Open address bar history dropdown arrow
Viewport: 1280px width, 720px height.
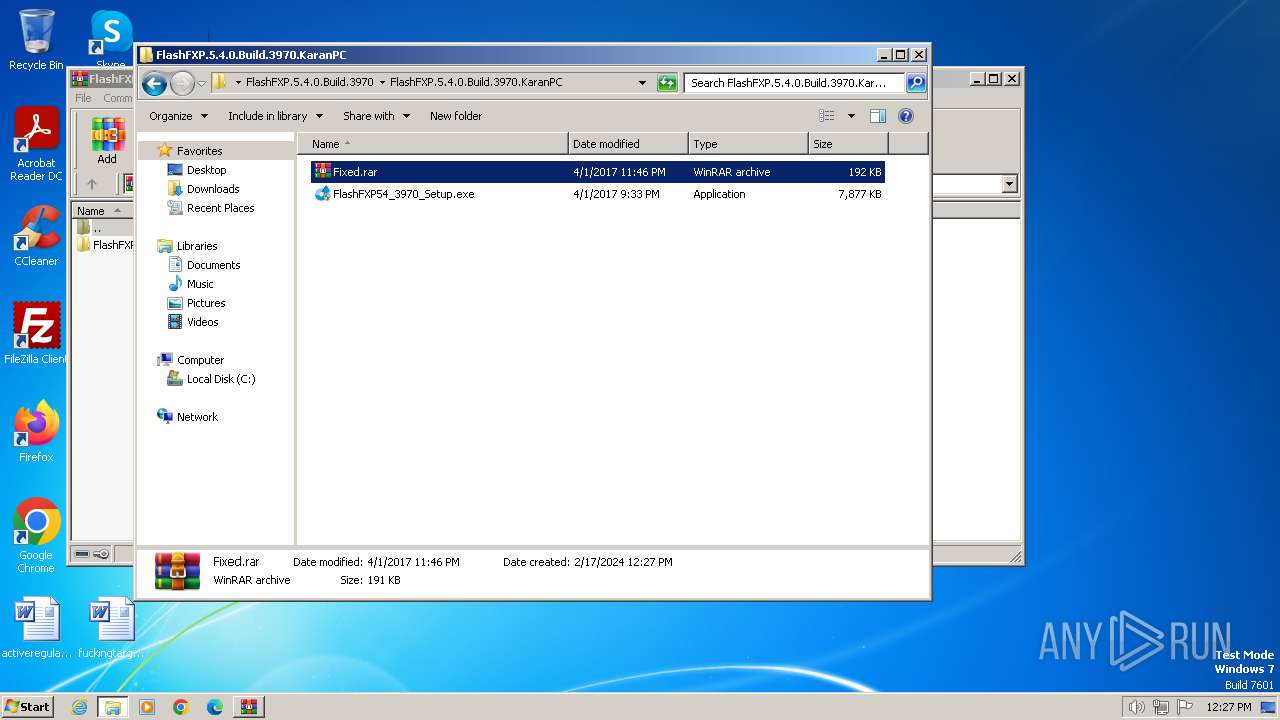pos(642,83)
